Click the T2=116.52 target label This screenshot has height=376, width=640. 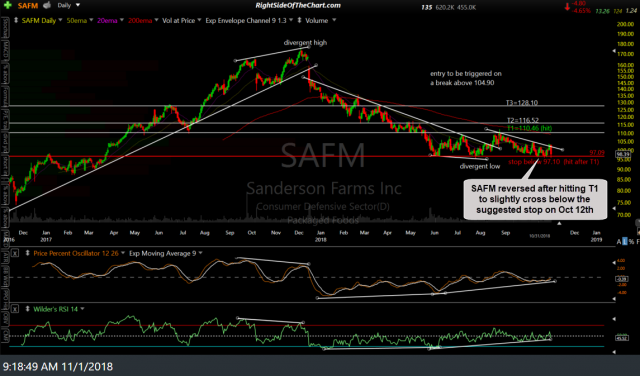point(523,120)
